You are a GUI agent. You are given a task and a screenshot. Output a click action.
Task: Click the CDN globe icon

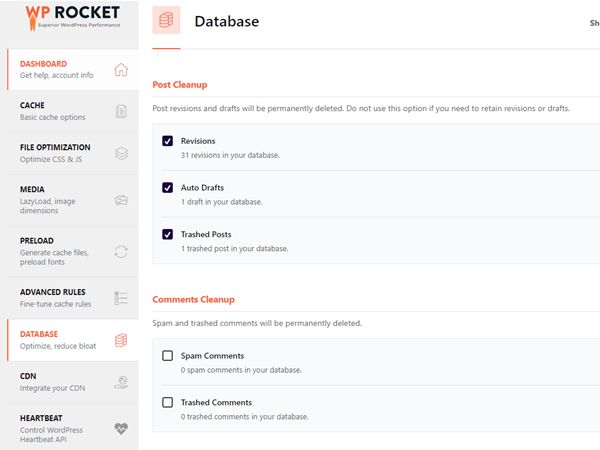click(121, 382)
